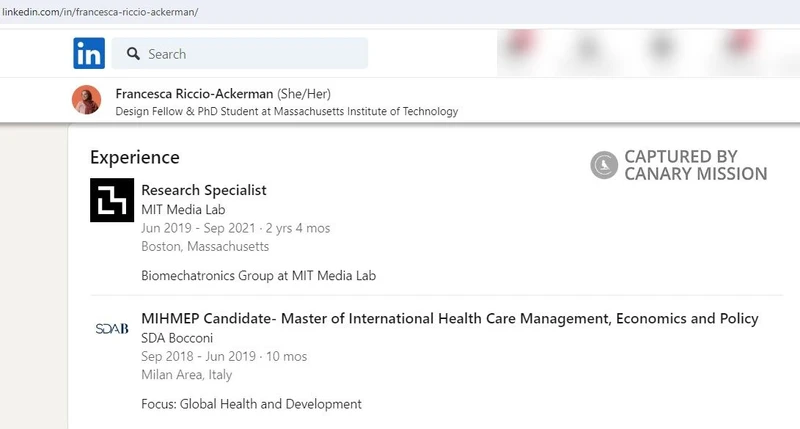The height and width of the screenshot is (429, 800).
Task: Open the SDA Bocconi logo
Action: (x=112, y=329)
